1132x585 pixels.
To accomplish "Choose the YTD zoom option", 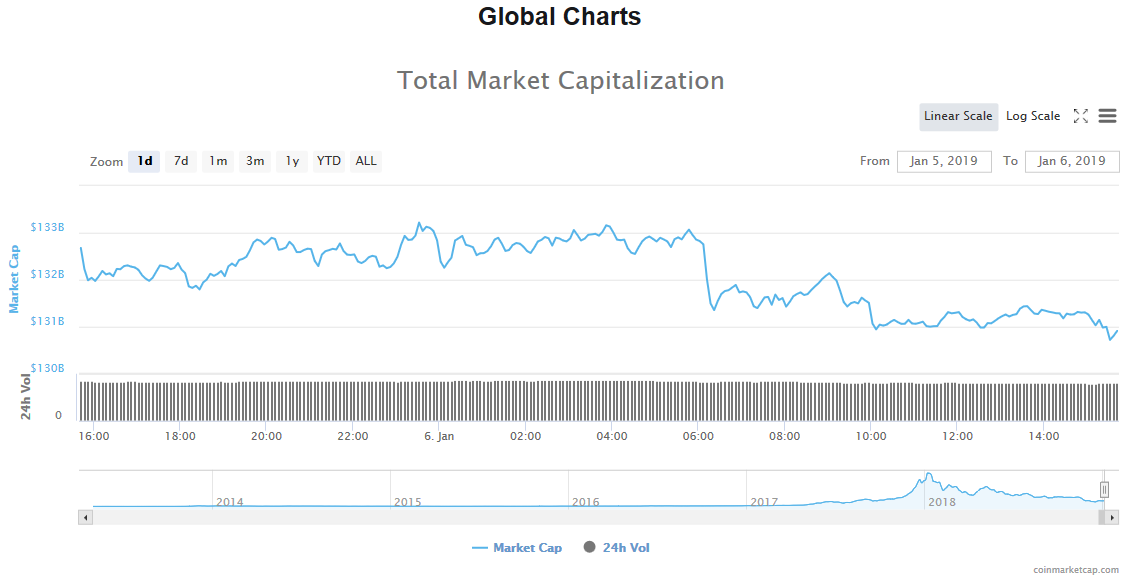I will click(x=328, y=161).
